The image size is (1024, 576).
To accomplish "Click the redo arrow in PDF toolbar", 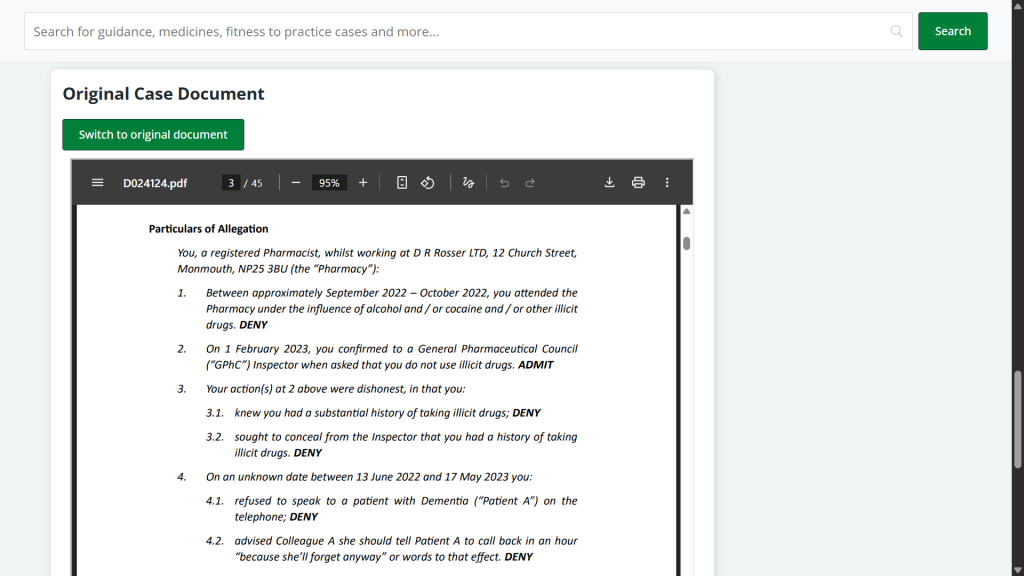I will coord(530,183).
